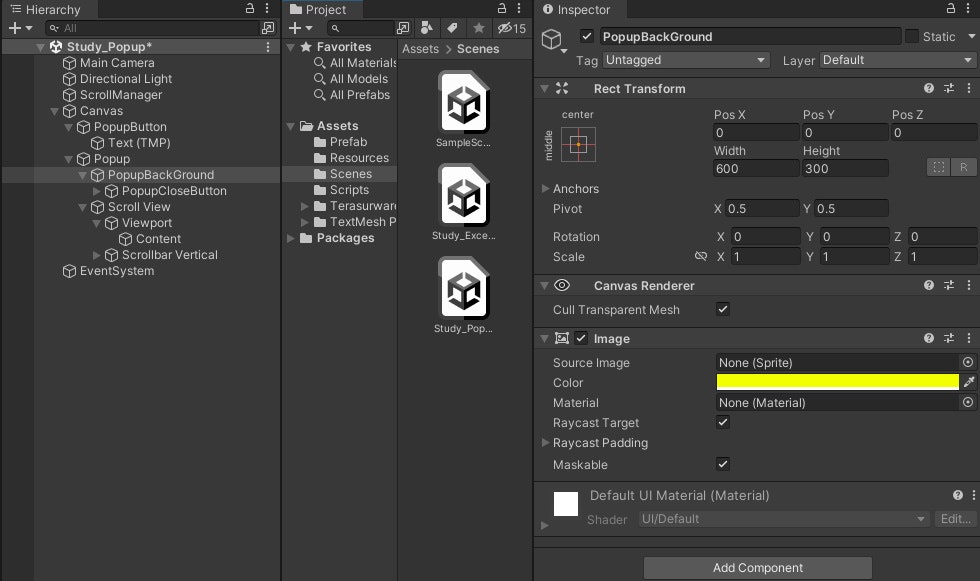
Task: Open Image component help reference
Action: tap(929, 339)
